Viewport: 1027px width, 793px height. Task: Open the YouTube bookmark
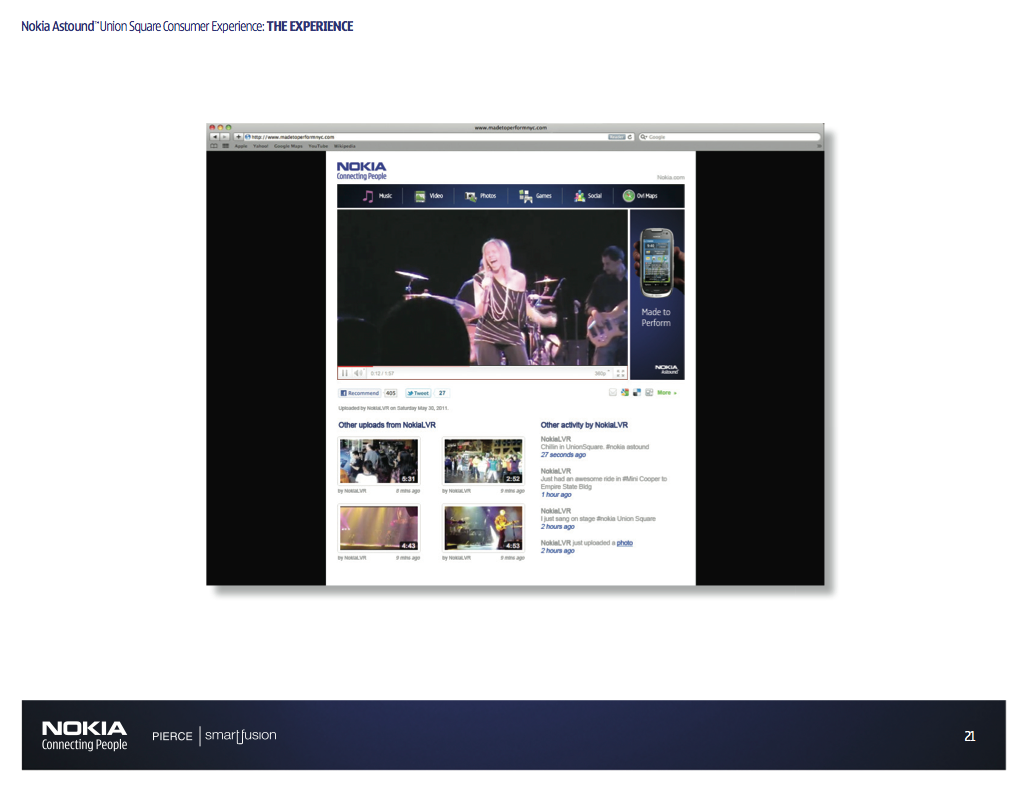(x=318, y=146)
